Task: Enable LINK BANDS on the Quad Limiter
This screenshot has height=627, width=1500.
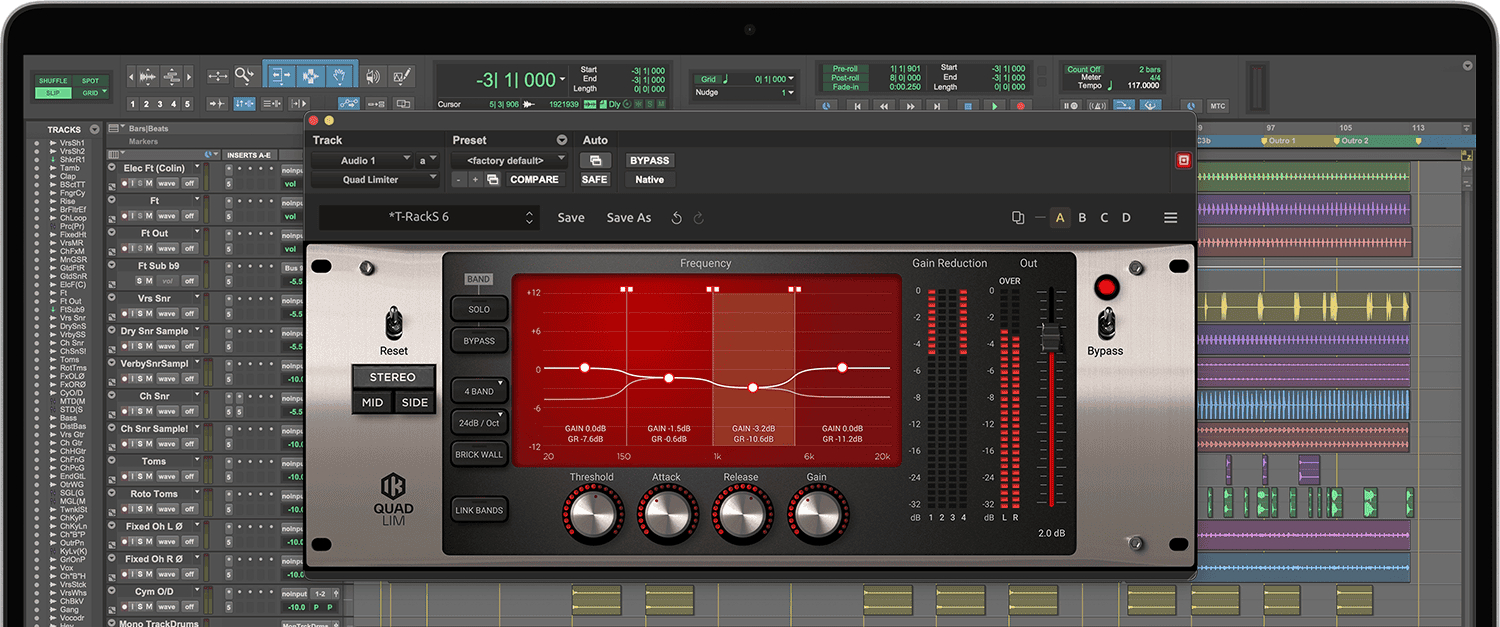Action: tap(479, 509)
